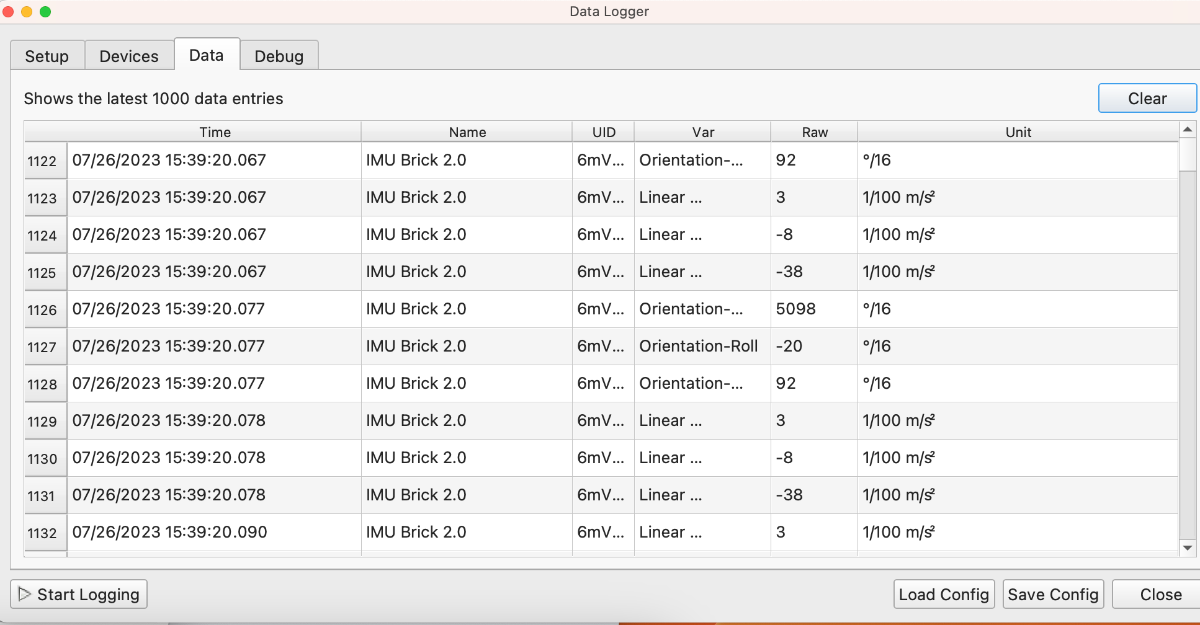This screenshot has height=625, width=1200.
Task: Click the Data tab
Action: [206, 54]
